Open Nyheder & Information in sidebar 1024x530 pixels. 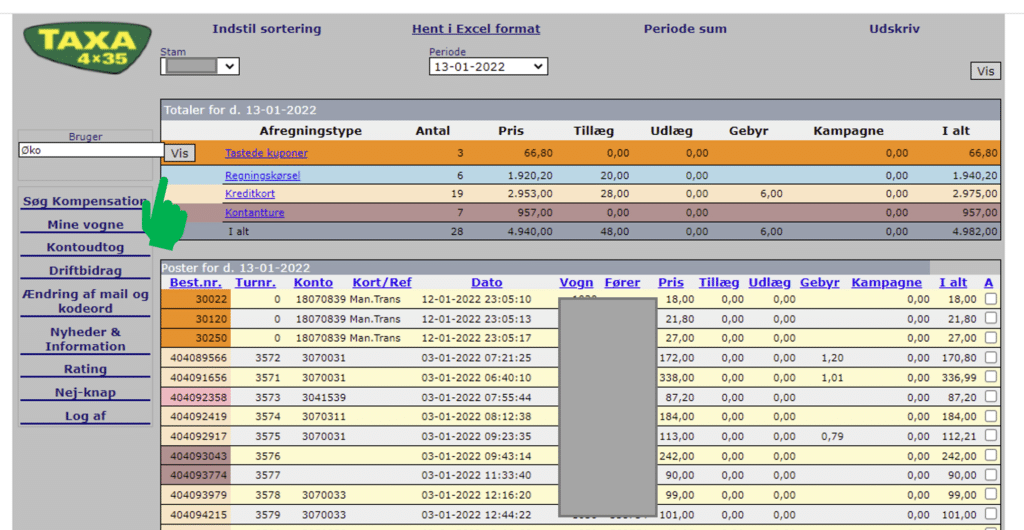[85, 339]
